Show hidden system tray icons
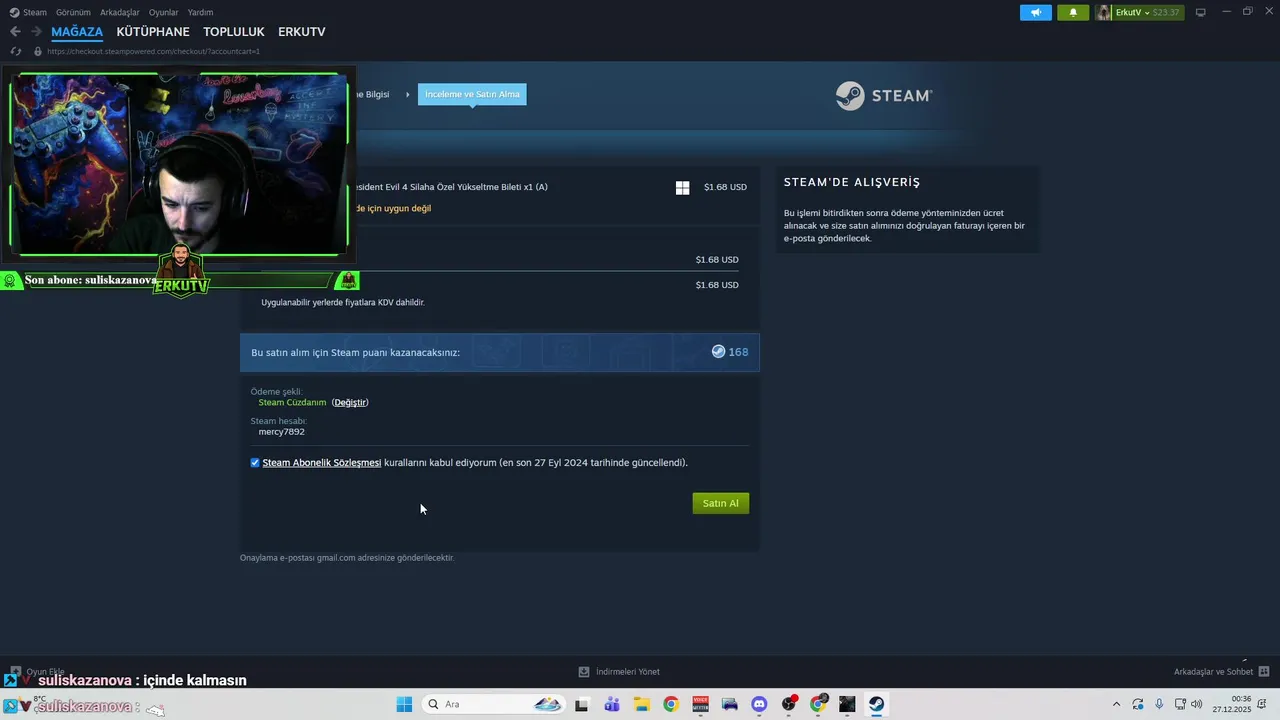The image size is (1280, 720). tap(1117, 704)
